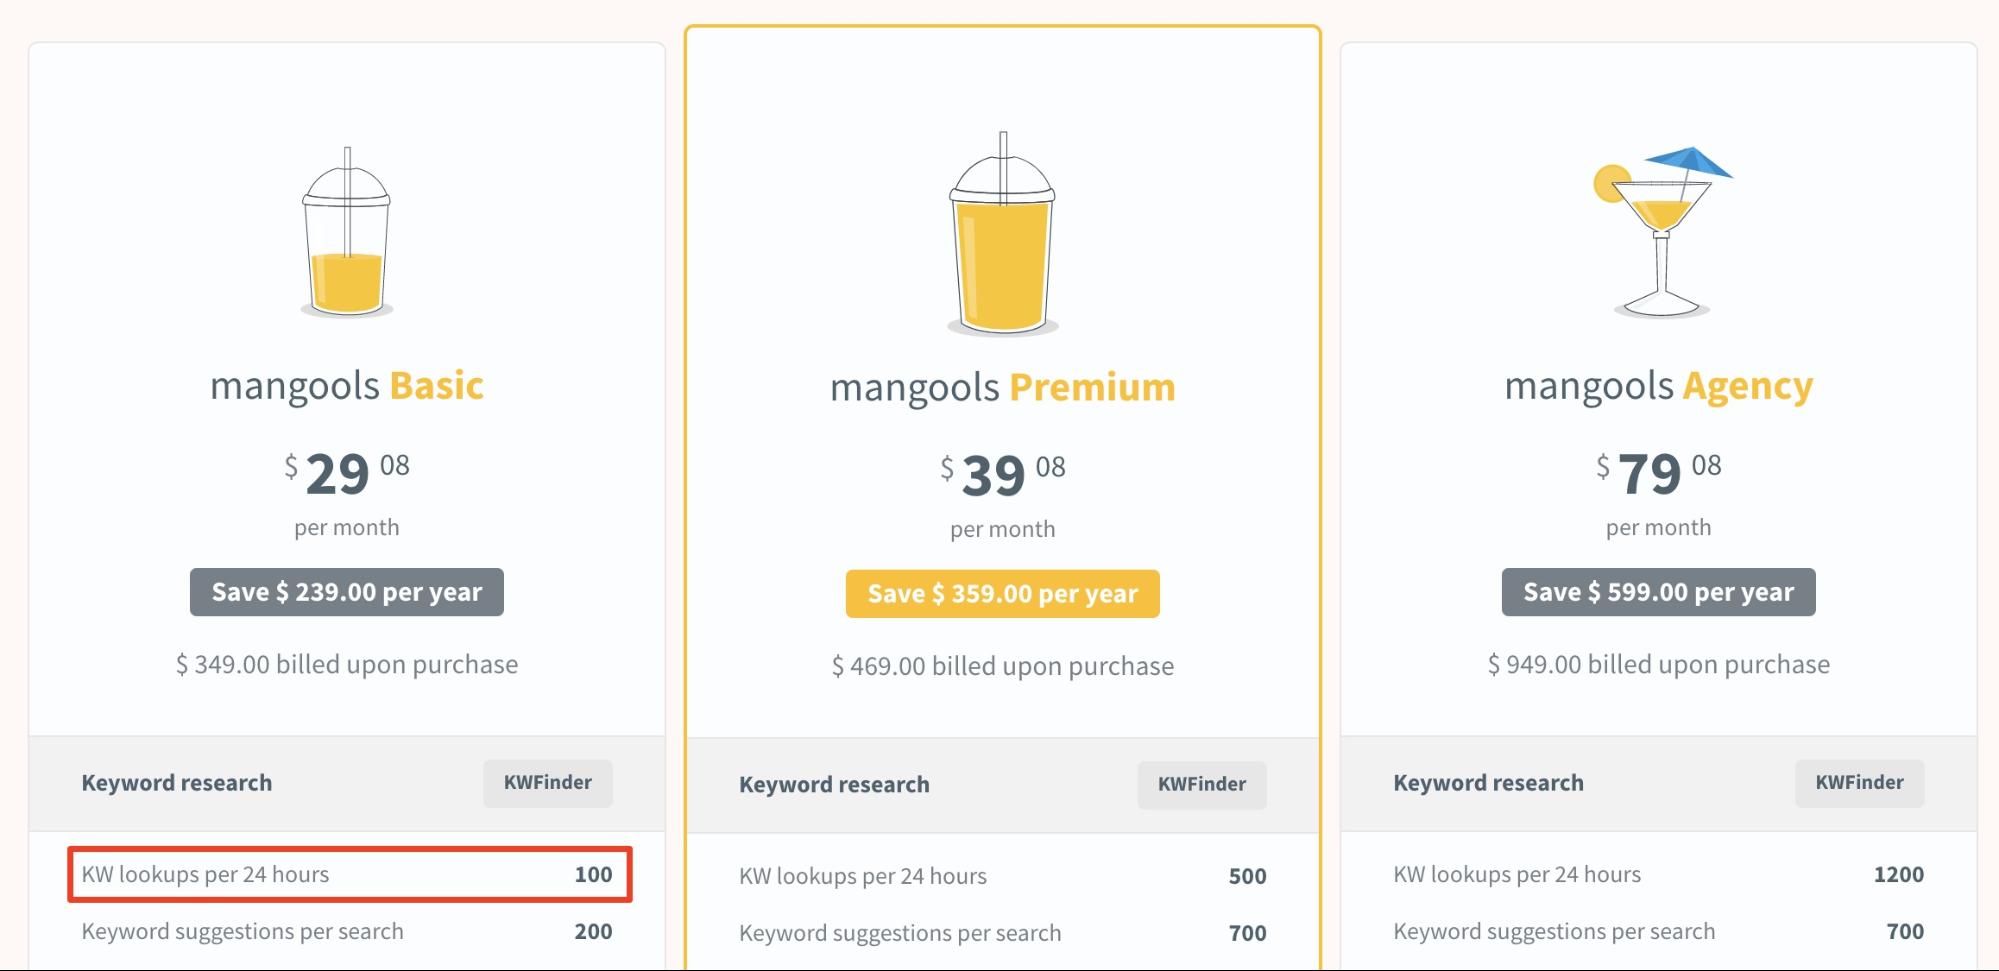Select the mangools Agency plan title
The height and width of the screenshot is (971, 1999).
[x=1659, y=386]
